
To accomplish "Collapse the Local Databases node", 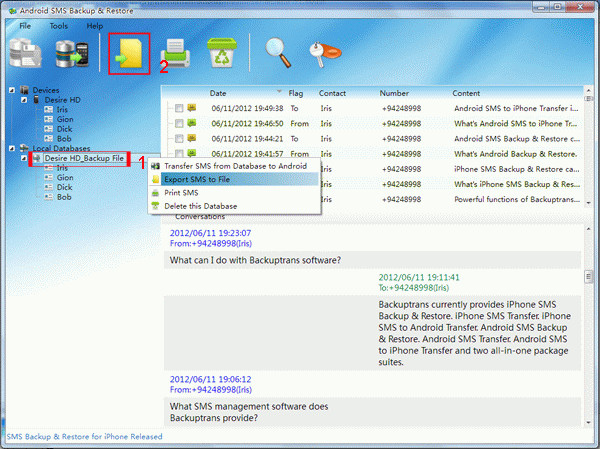I will click(x=12, y=149).
